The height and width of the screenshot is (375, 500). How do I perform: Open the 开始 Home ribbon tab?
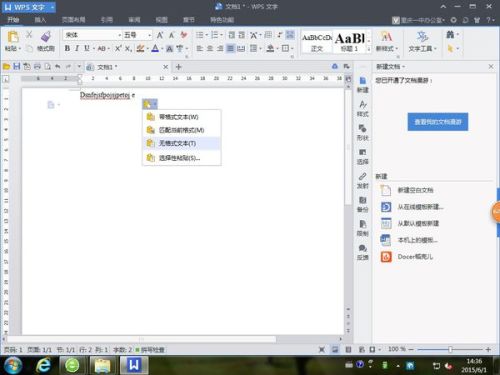click(x=13, y=20)
